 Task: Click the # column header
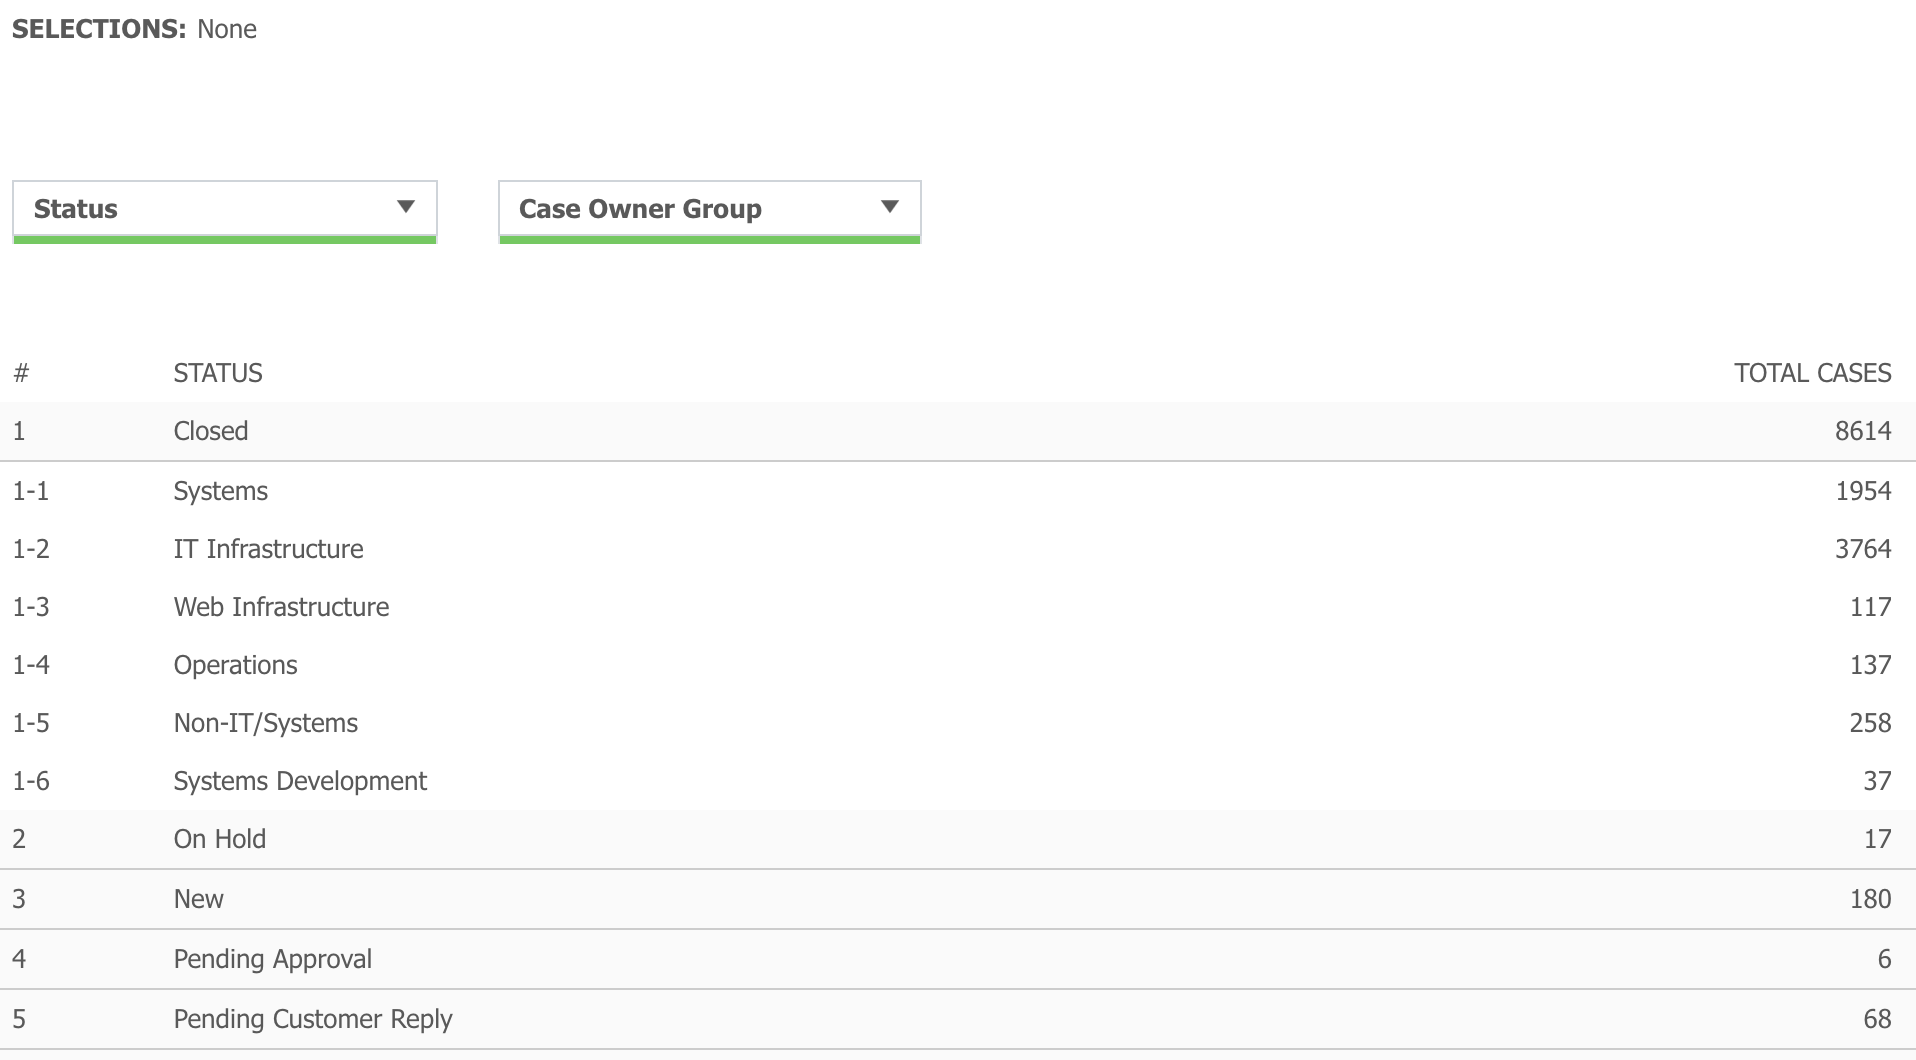coord(22,372)
